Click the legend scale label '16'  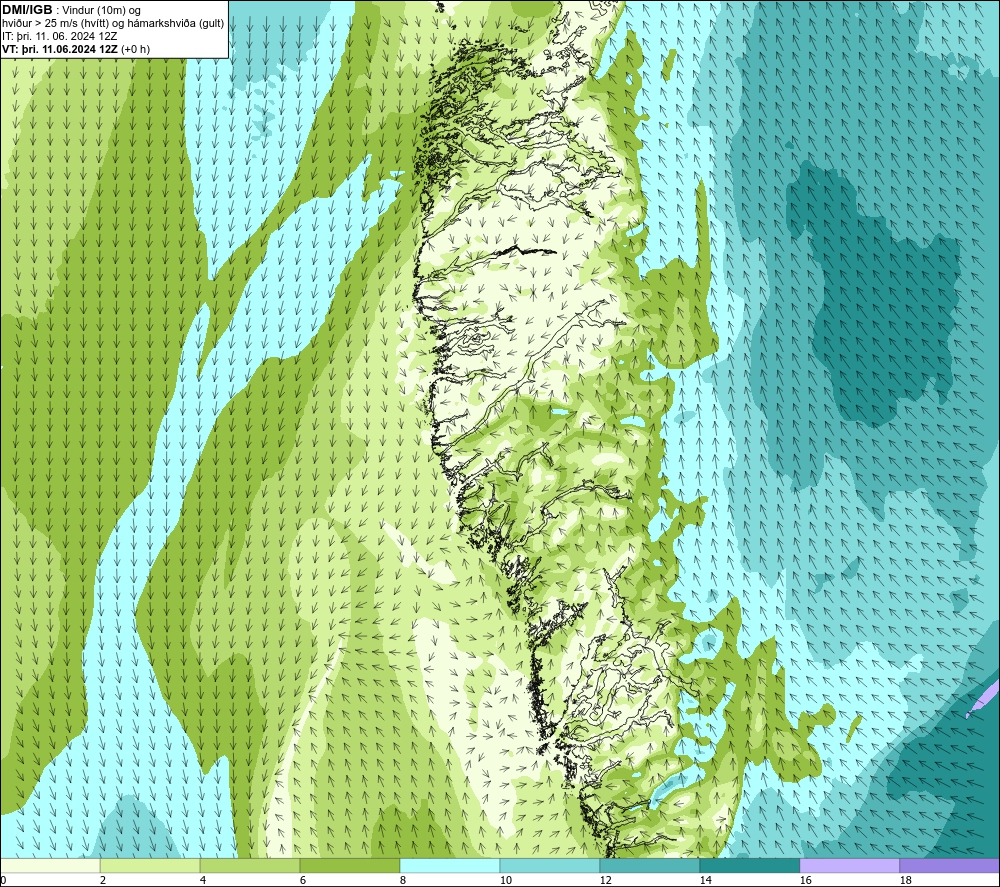coord(805,880)
